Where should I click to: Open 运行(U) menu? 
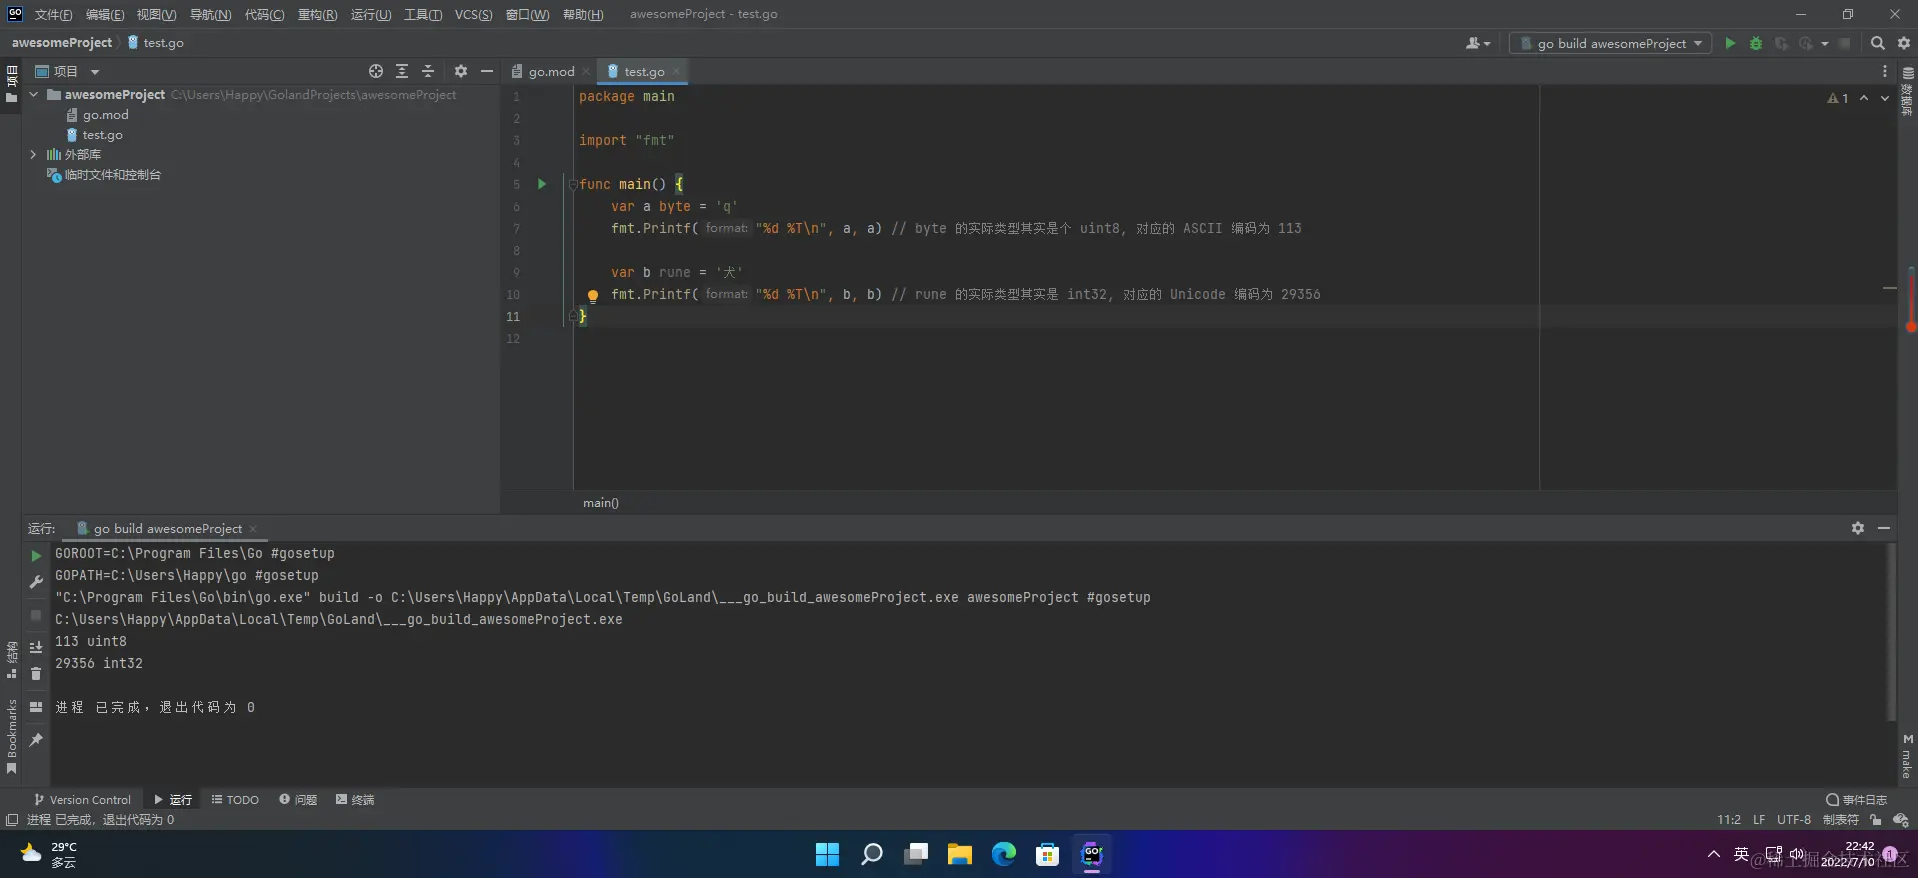click(x=371, y=14)
